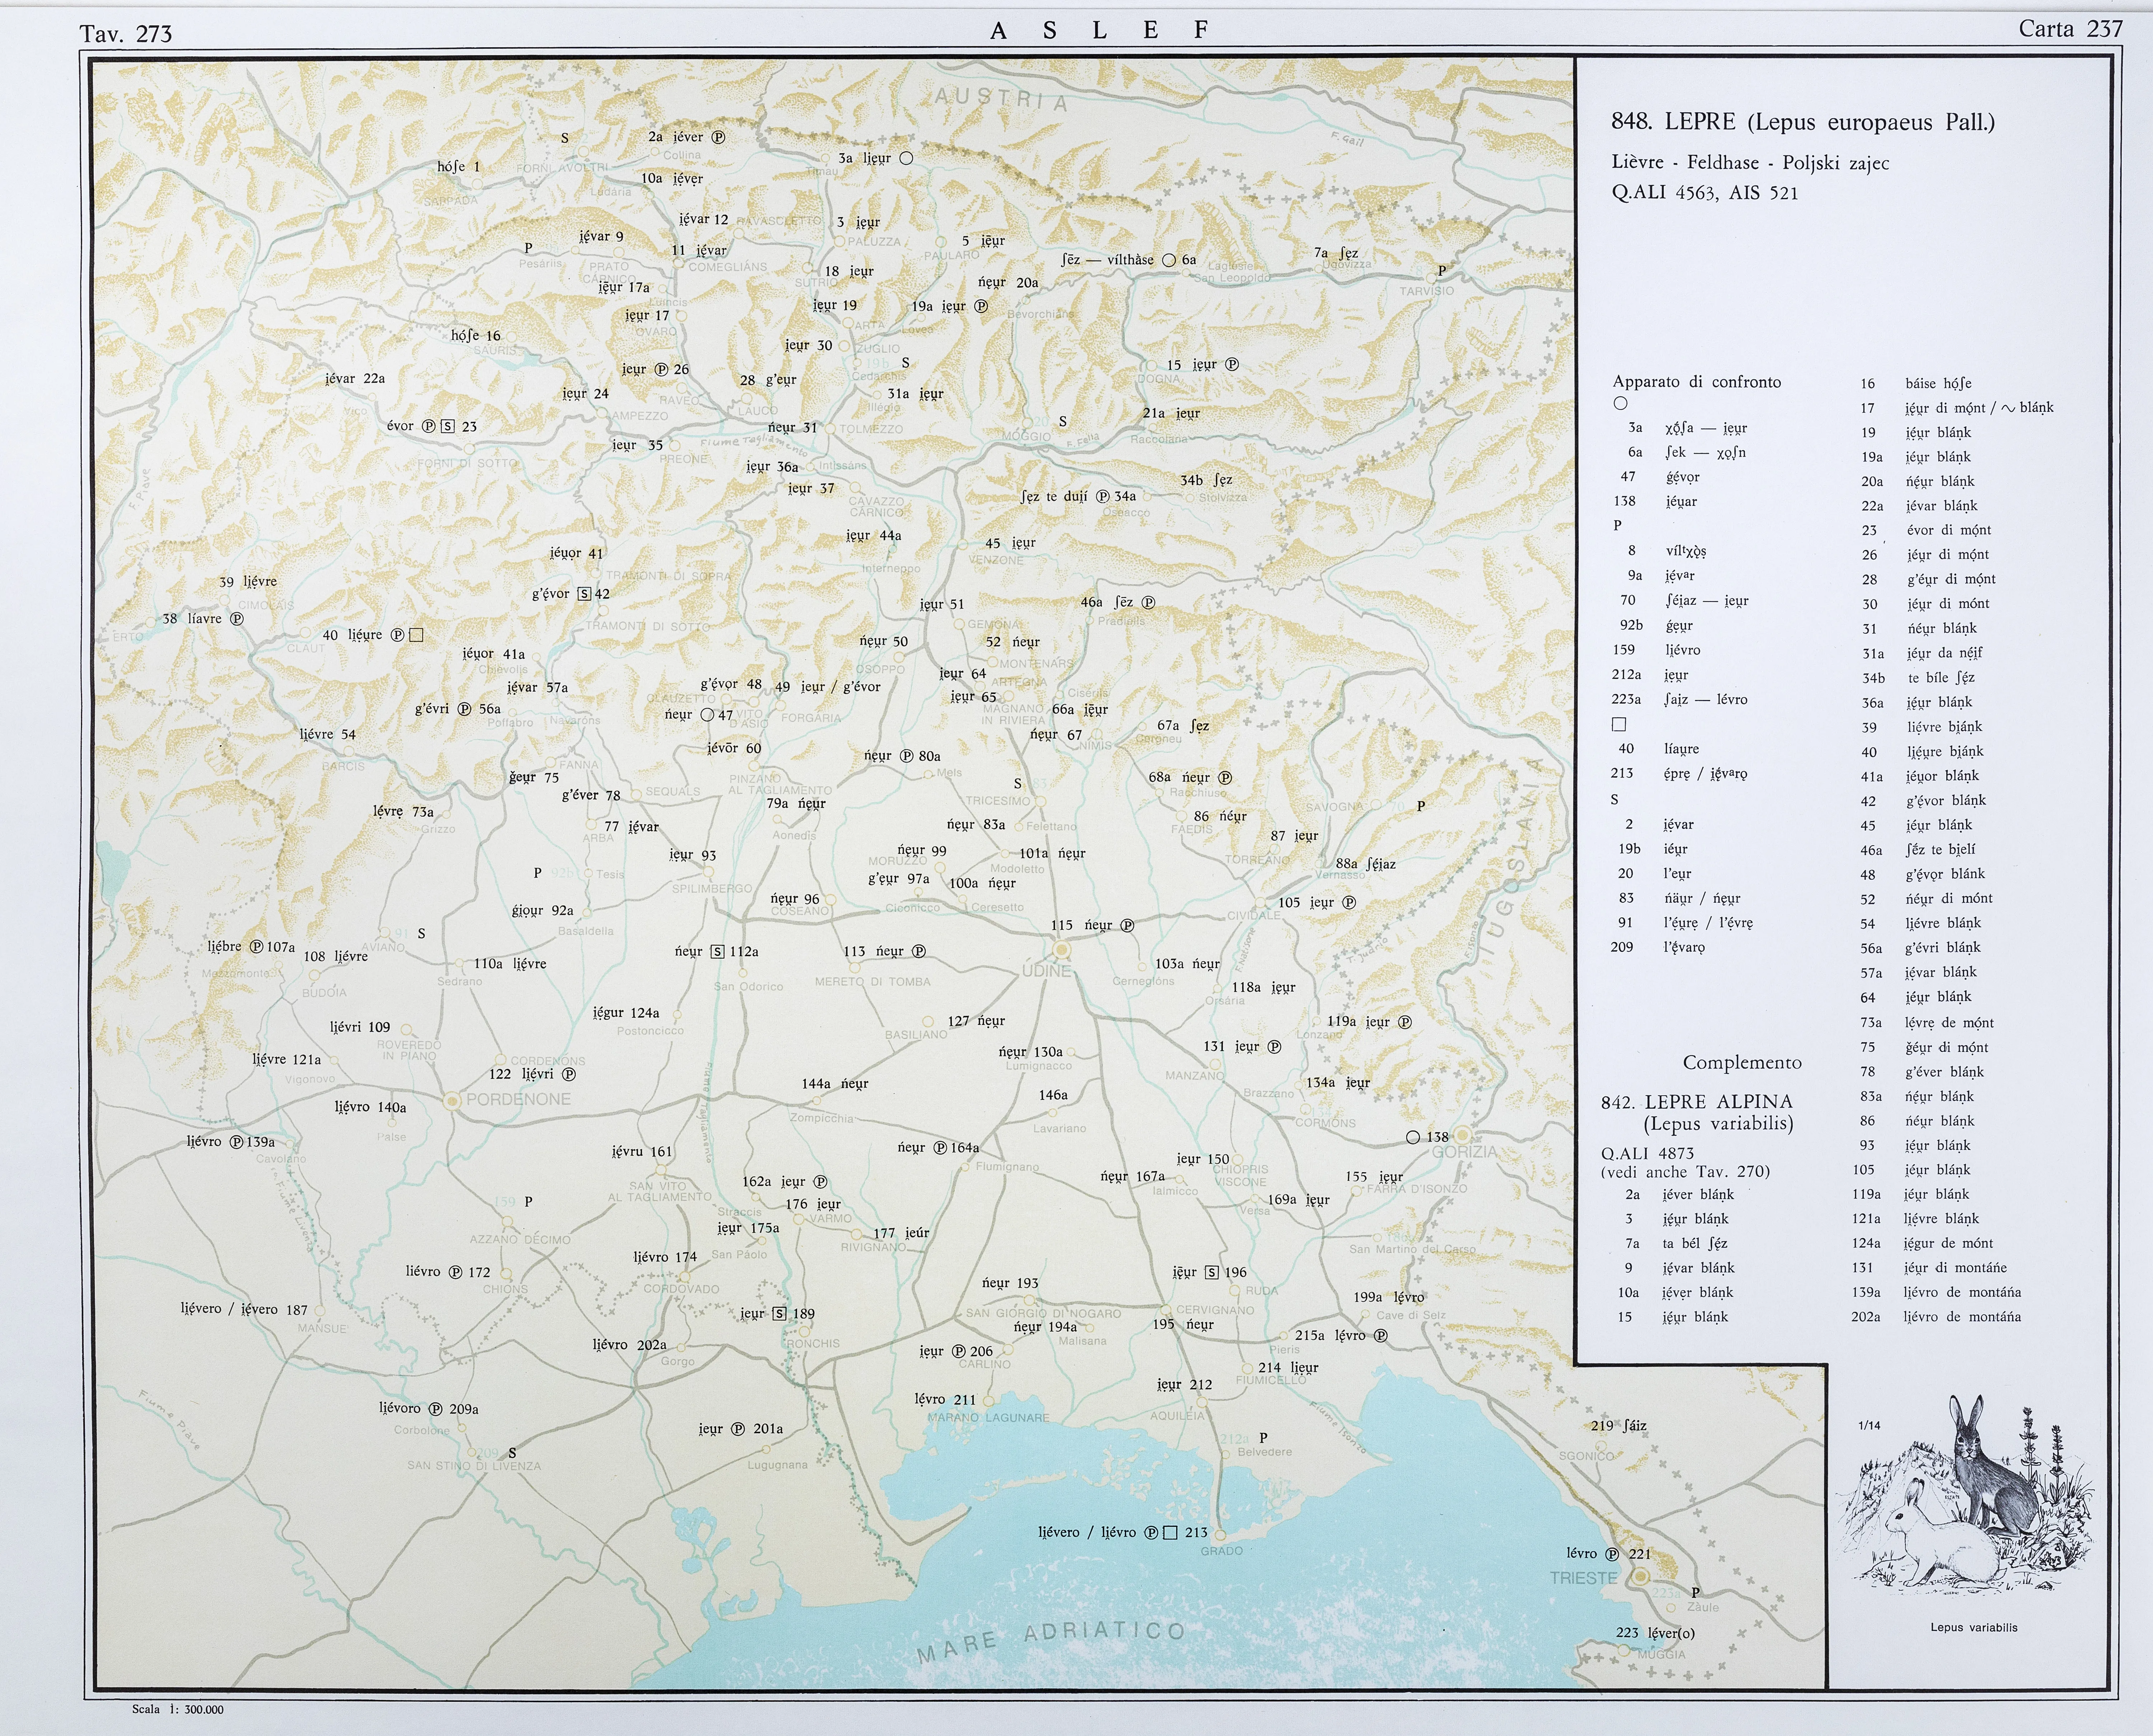Screen dimensions: 2153x1736
Task: Click the Pordenone city marker circle
Action: pyautogui.click(x=452, y=1100)
